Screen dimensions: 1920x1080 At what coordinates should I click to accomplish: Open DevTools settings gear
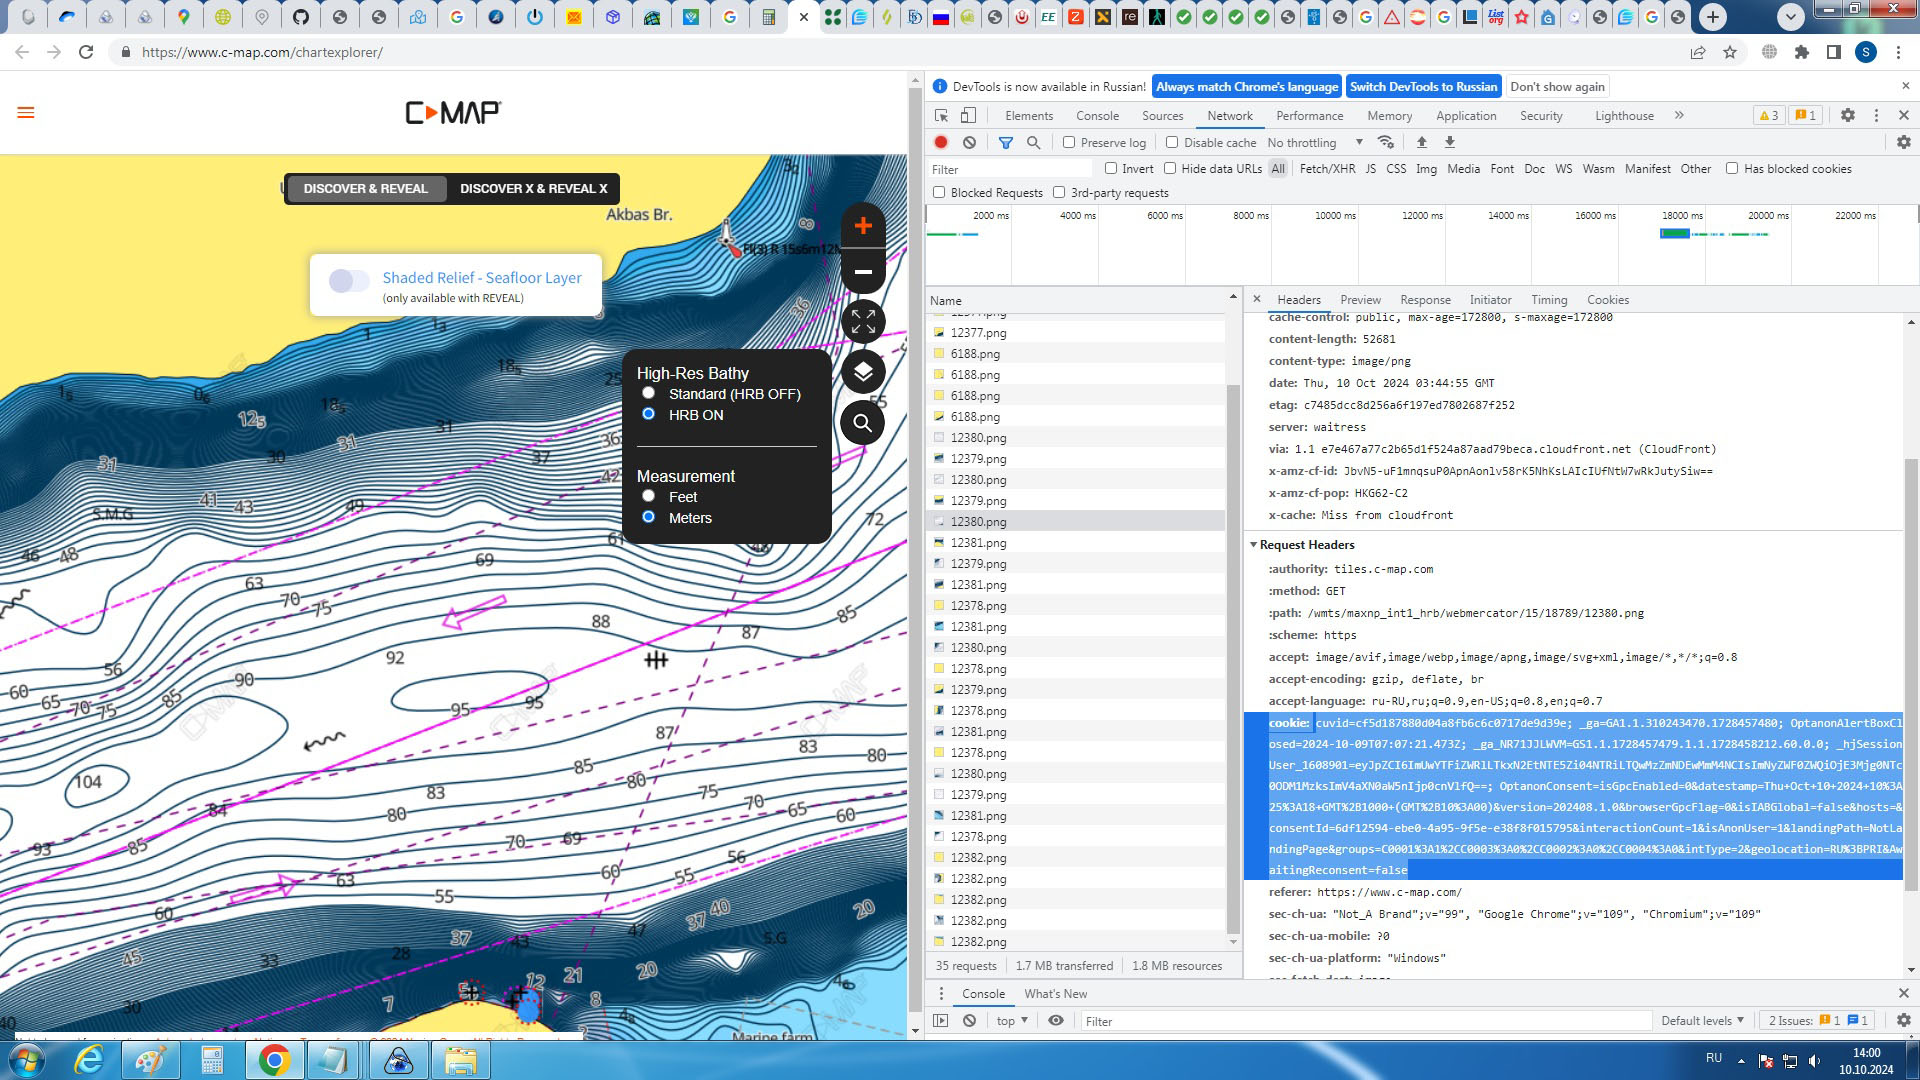click(1847, 116)
